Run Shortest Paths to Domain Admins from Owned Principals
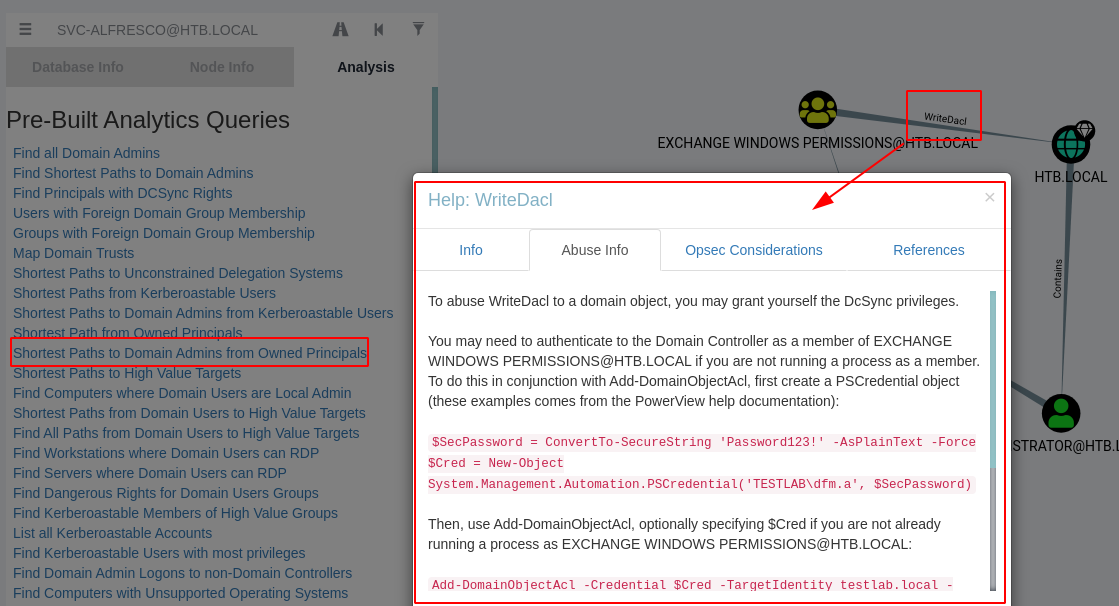 click(190, 353)
